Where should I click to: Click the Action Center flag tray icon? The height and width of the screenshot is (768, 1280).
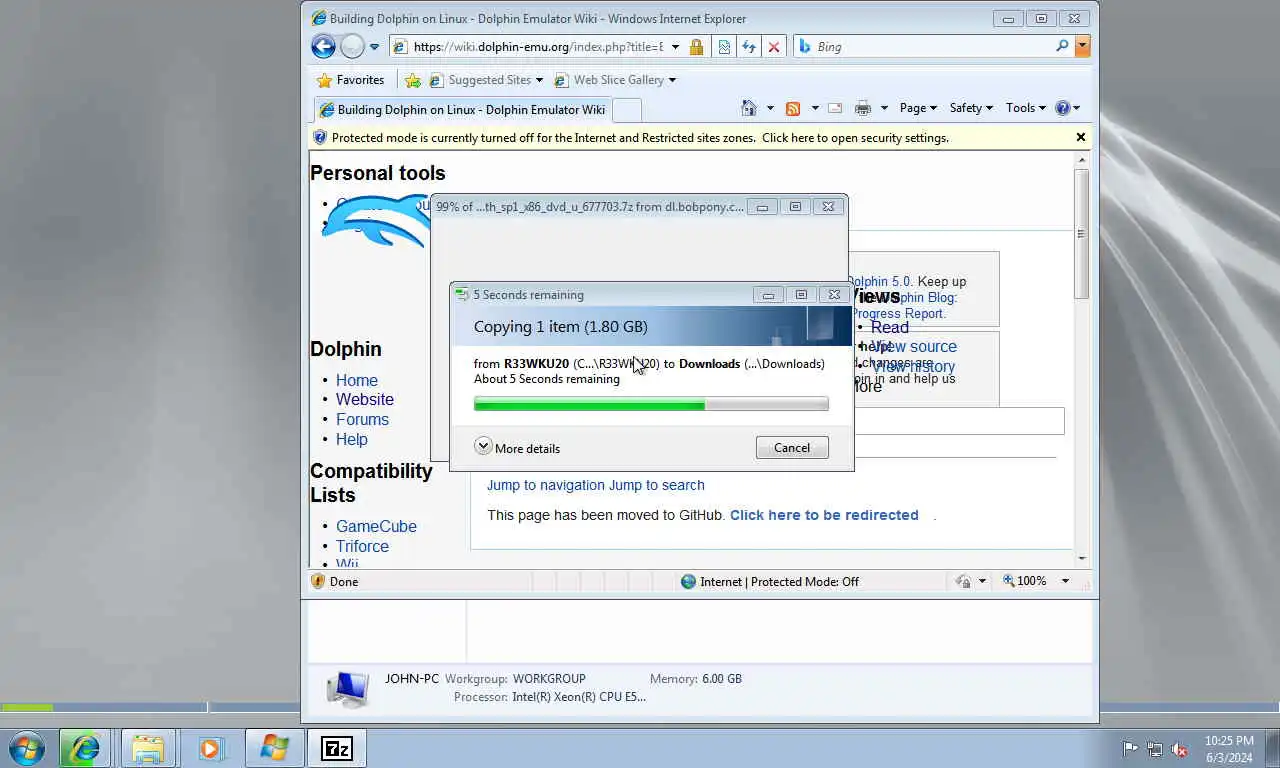click(1130, 748)
